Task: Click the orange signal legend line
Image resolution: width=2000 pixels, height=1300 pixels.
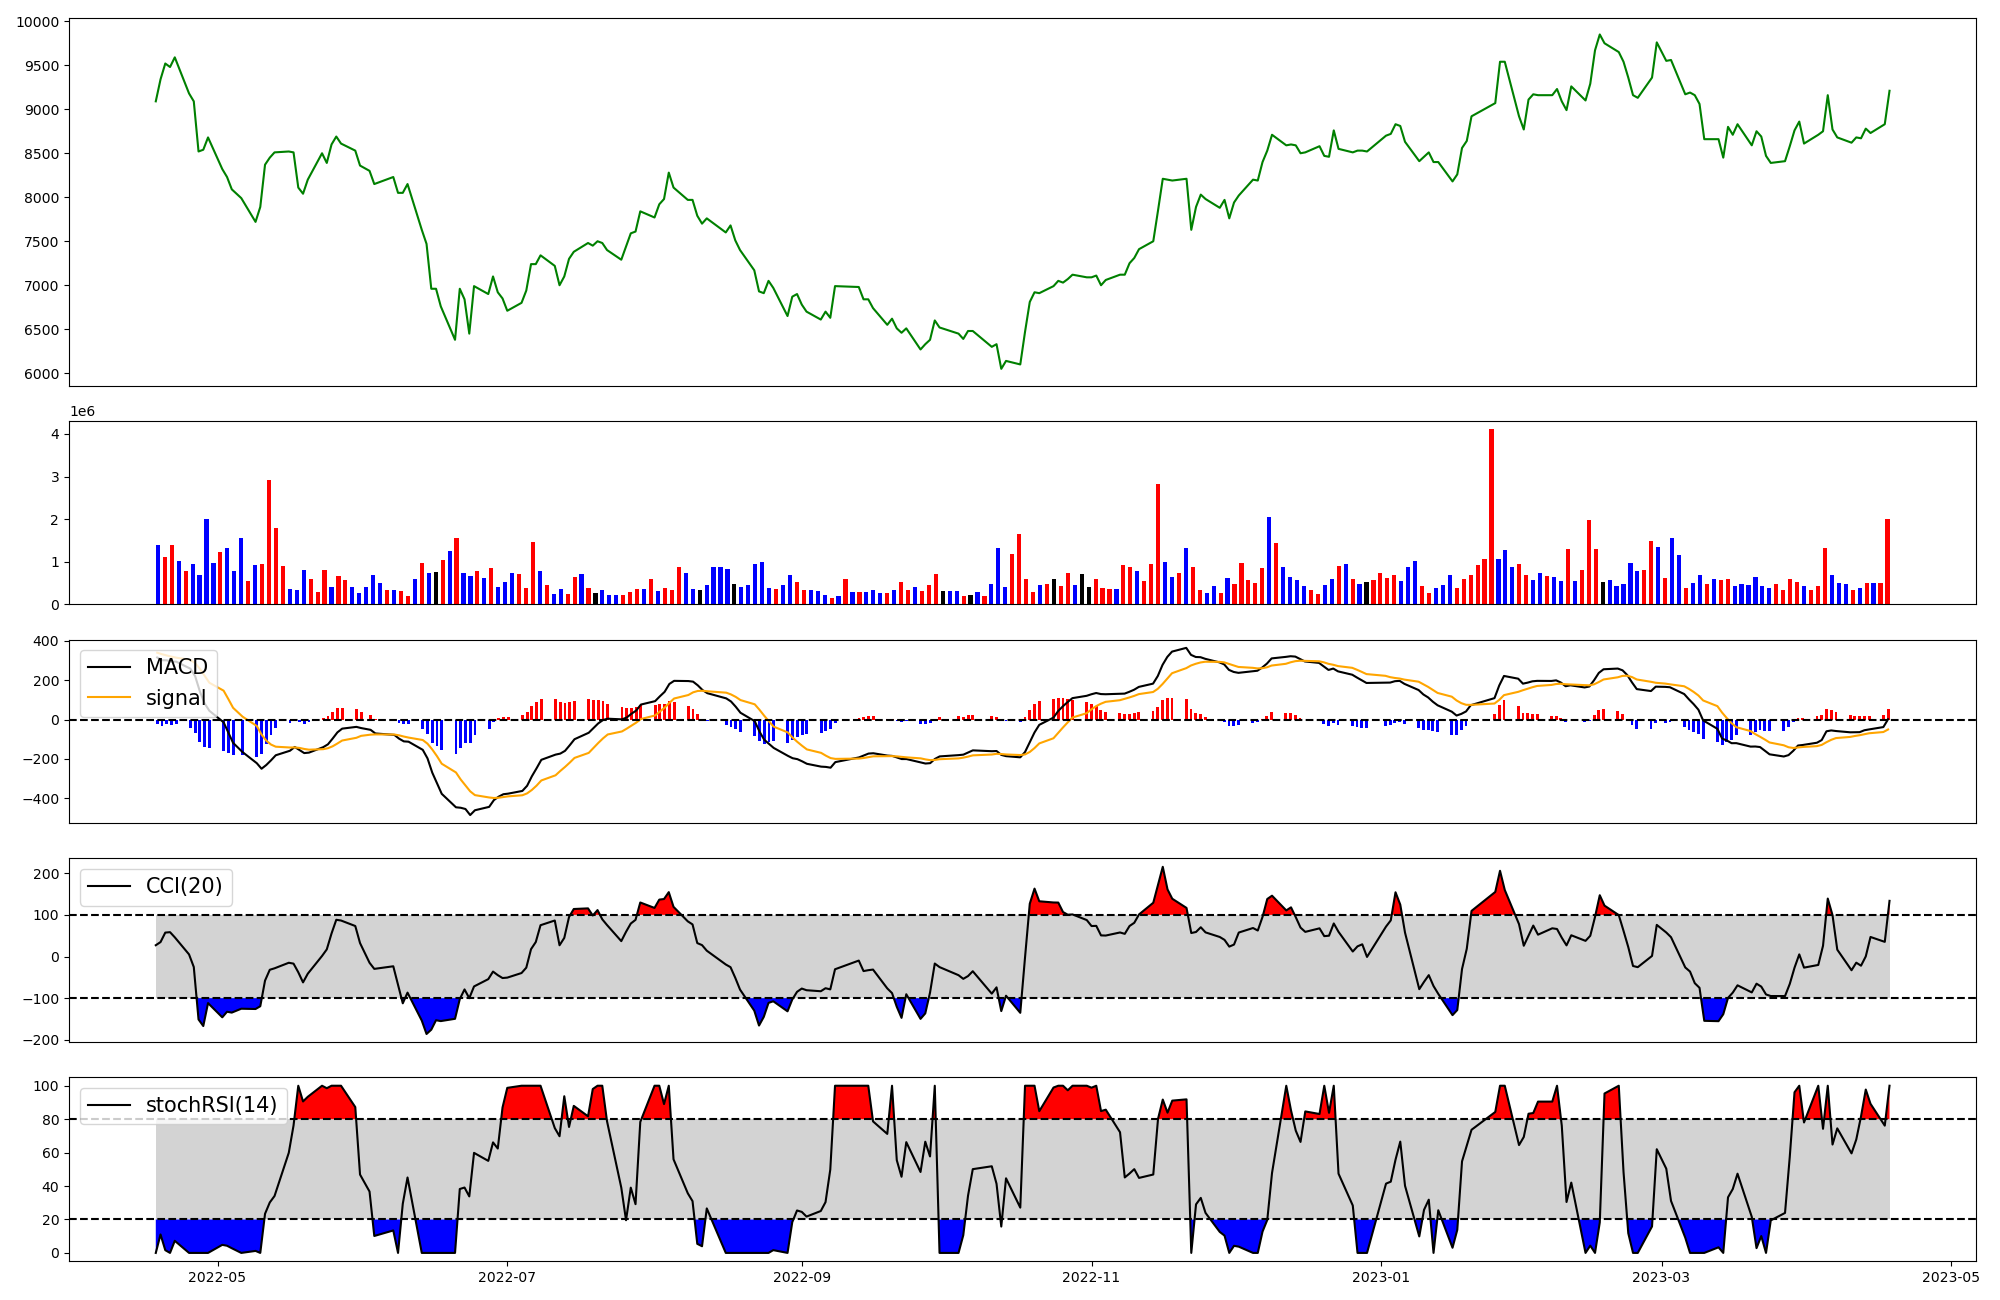Action: (x=111, y=698)
